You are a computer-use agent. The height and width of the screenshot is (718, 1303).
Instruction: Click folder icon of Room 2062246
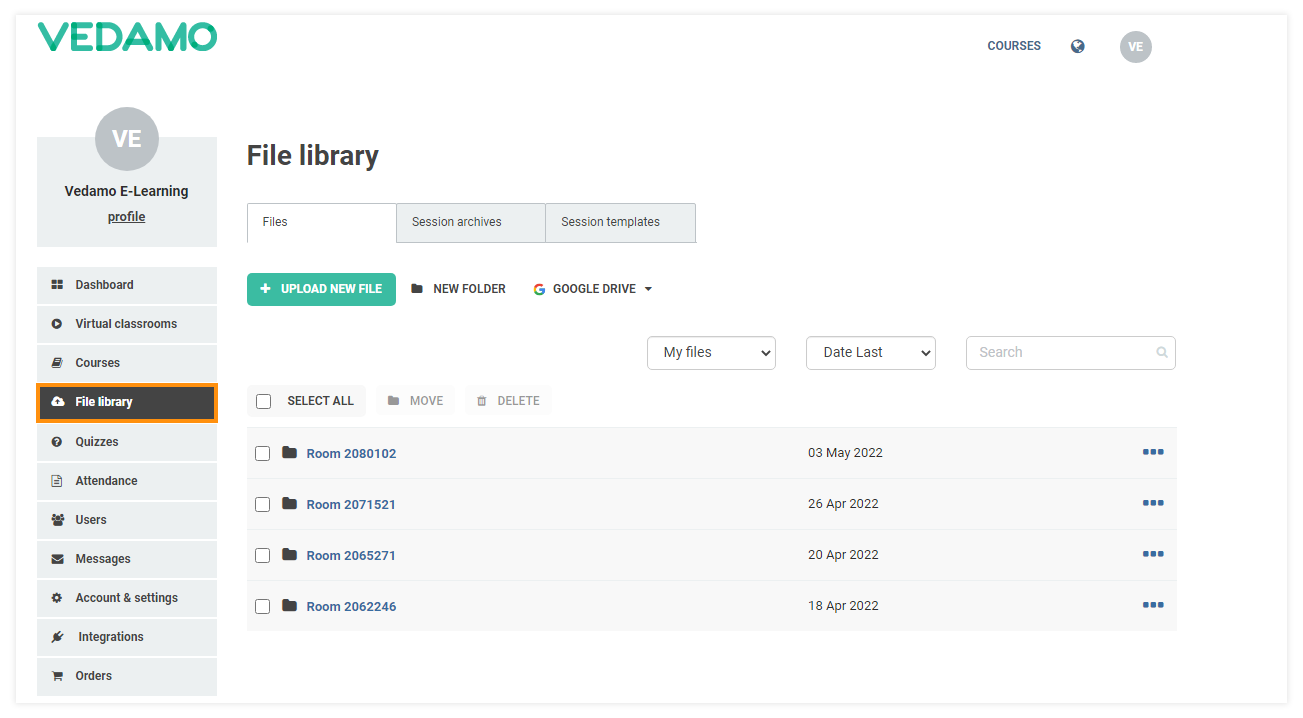[290, 605]
